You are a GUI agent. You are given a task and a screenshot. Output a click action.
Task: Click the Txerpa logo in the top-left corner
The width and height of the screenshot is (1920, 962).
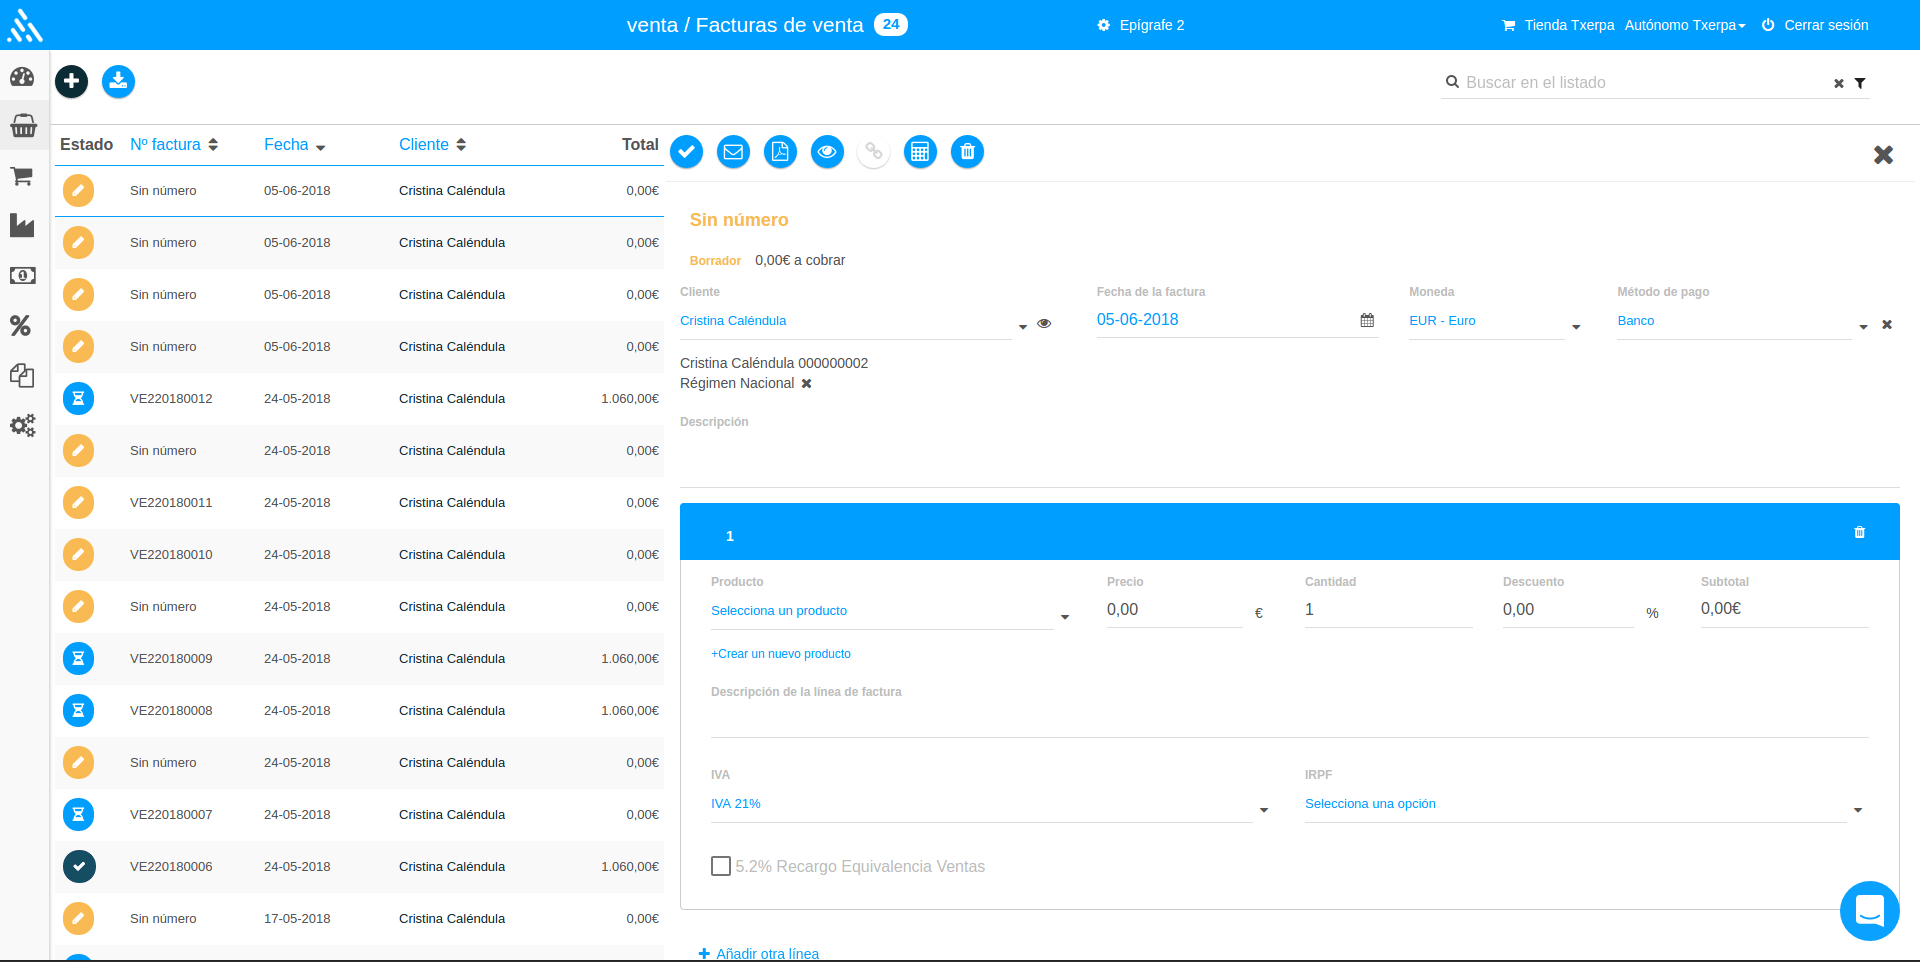[x=25, y=25]
